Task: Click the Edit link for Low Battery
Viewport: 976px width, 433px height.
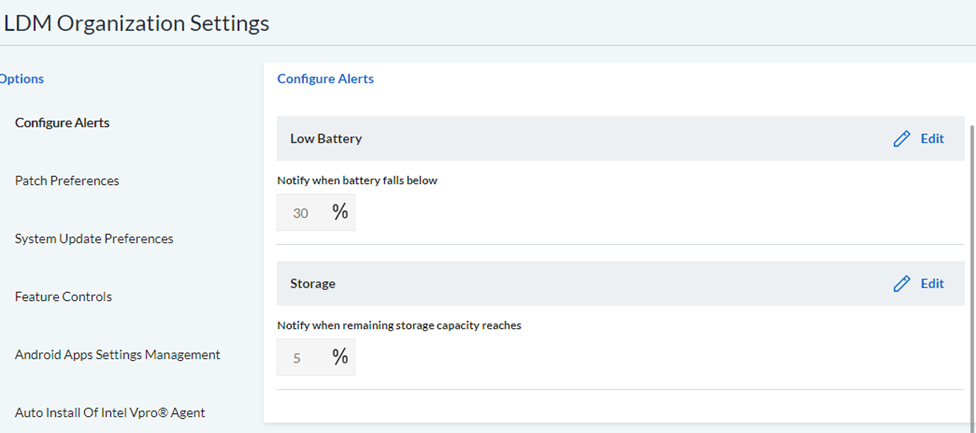Action: 932,139
